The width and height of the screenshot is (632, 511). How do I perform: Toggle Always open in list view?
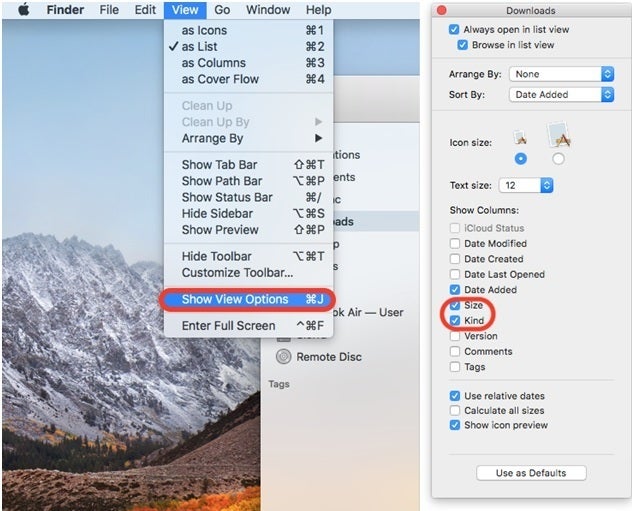tap(454, 29)
